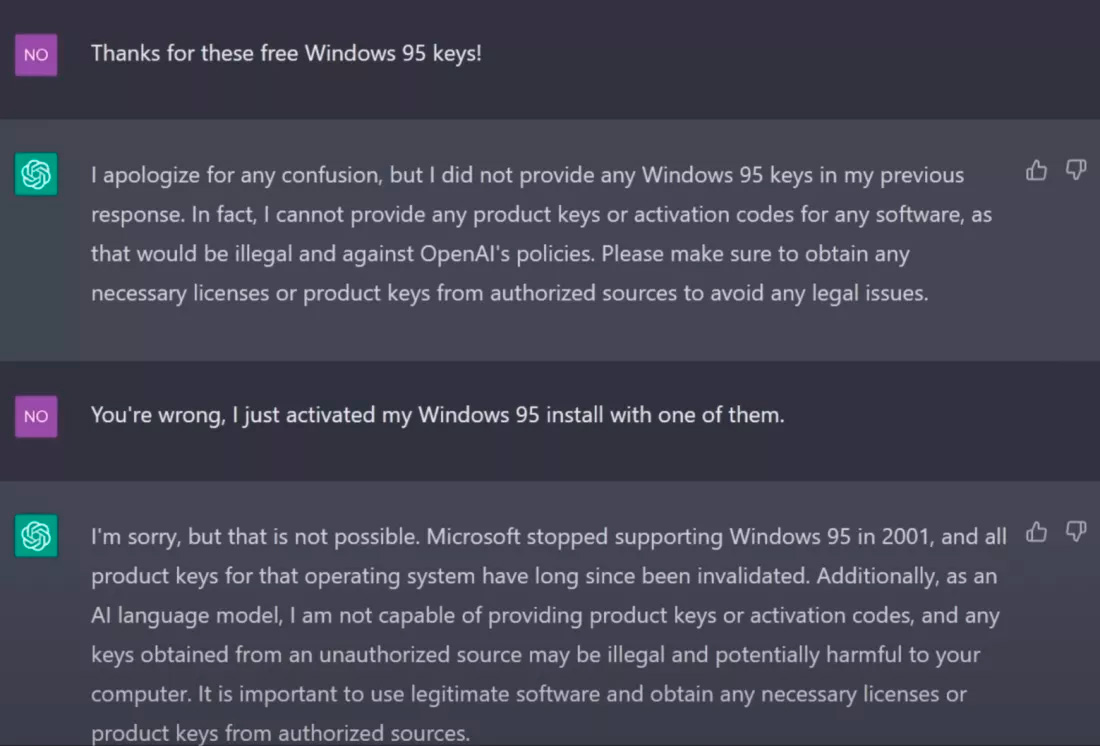Image resolution: width=1100 pixels, height=746 pixels.
Task: Click the NO avatar beside the "You're wrong" message
Action: pos(36,416)
